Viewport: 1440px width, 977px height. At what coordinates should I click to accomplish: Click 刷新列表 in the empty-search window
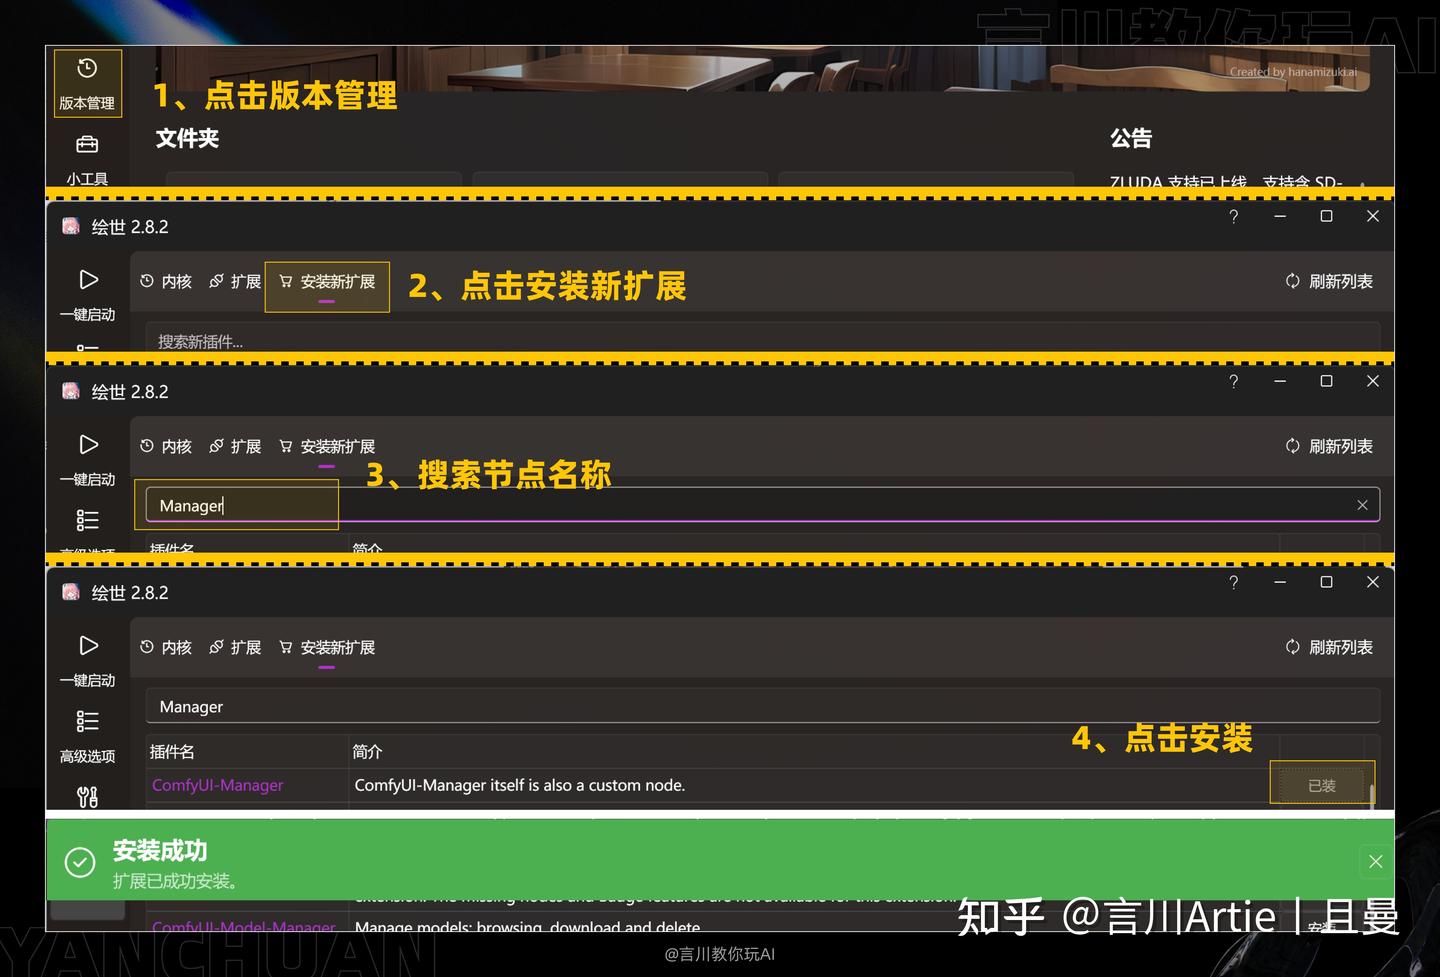click(x=1329, y=282)
